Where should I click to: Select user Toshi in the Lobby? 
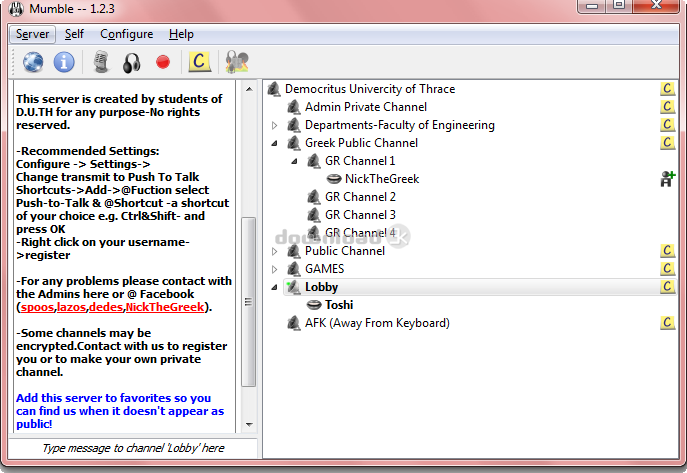(x=339, y=305)
